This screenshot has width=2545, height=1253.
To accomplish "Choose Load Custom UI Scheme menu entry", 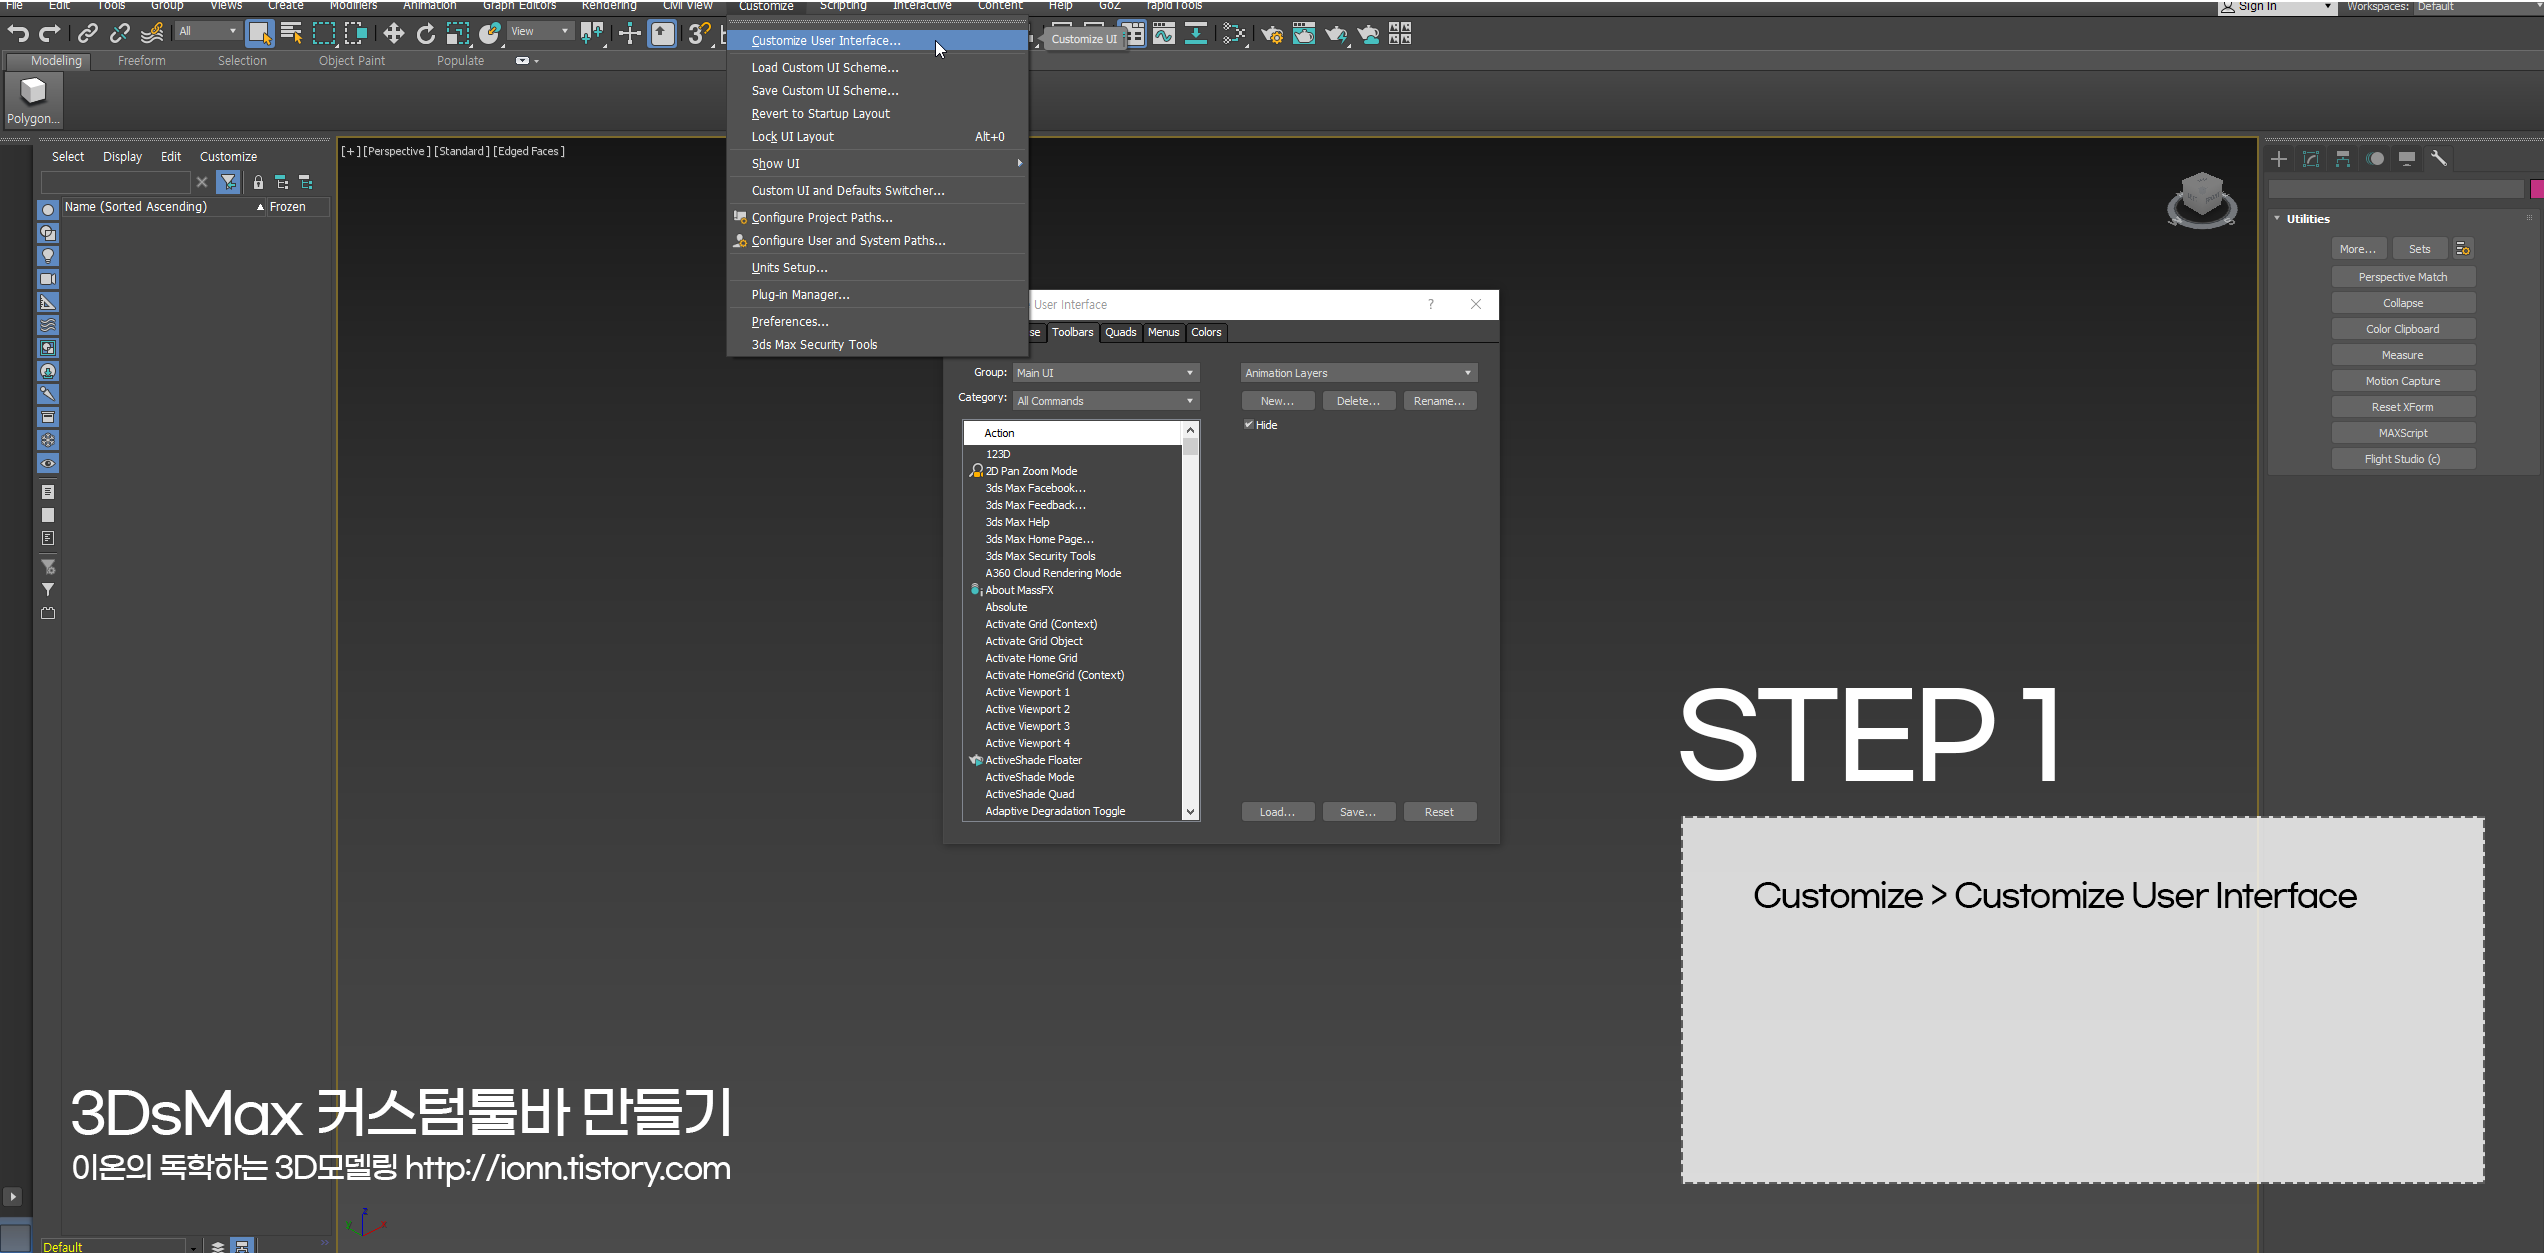I will tap(876, 68).
